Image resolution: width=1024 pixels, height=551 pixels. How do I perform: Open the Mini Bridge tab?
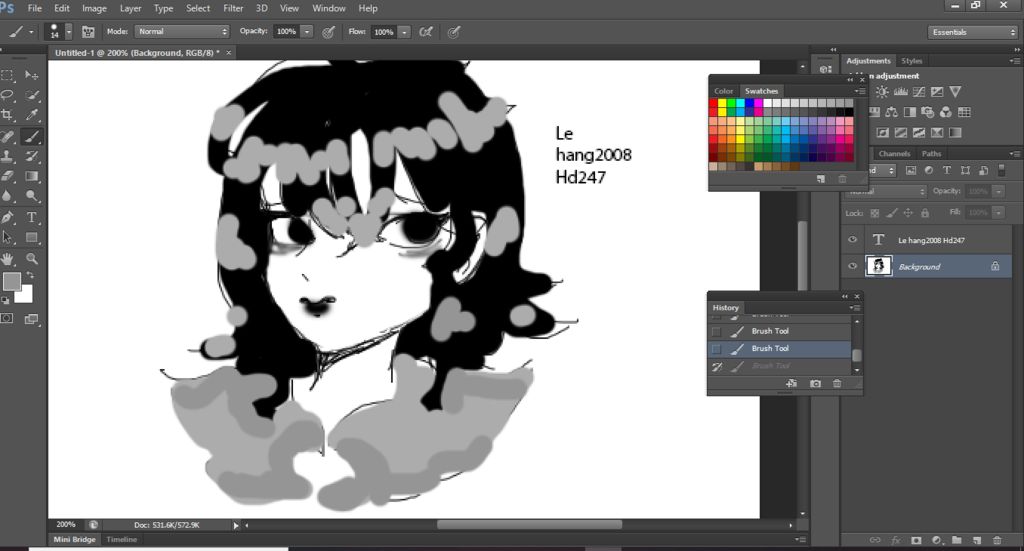click(x=74, y=539)
